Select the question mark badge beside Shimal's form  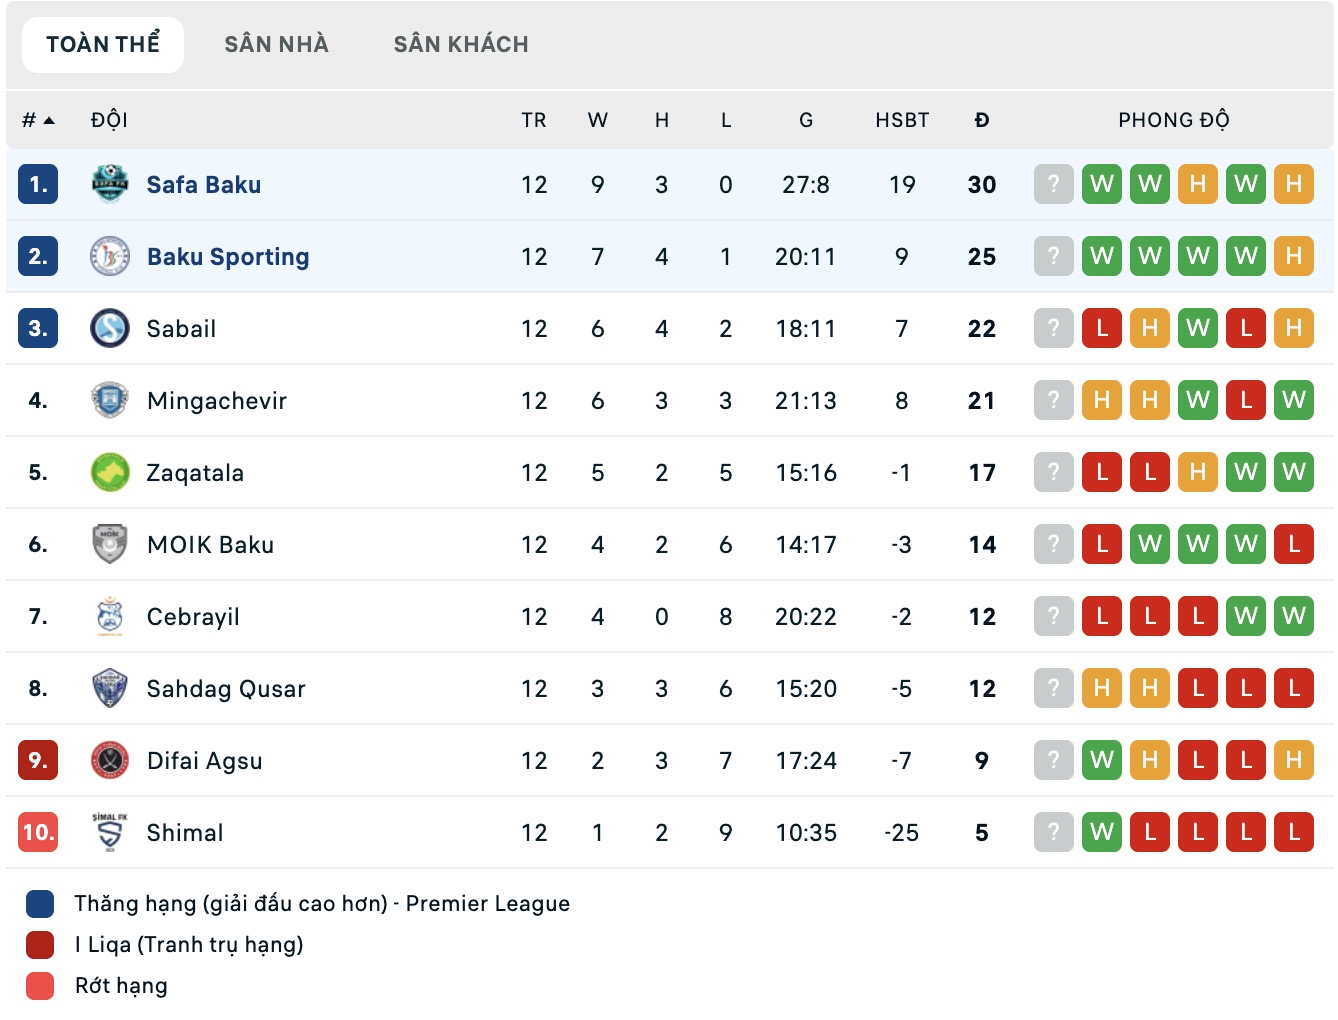point(1053,832)
